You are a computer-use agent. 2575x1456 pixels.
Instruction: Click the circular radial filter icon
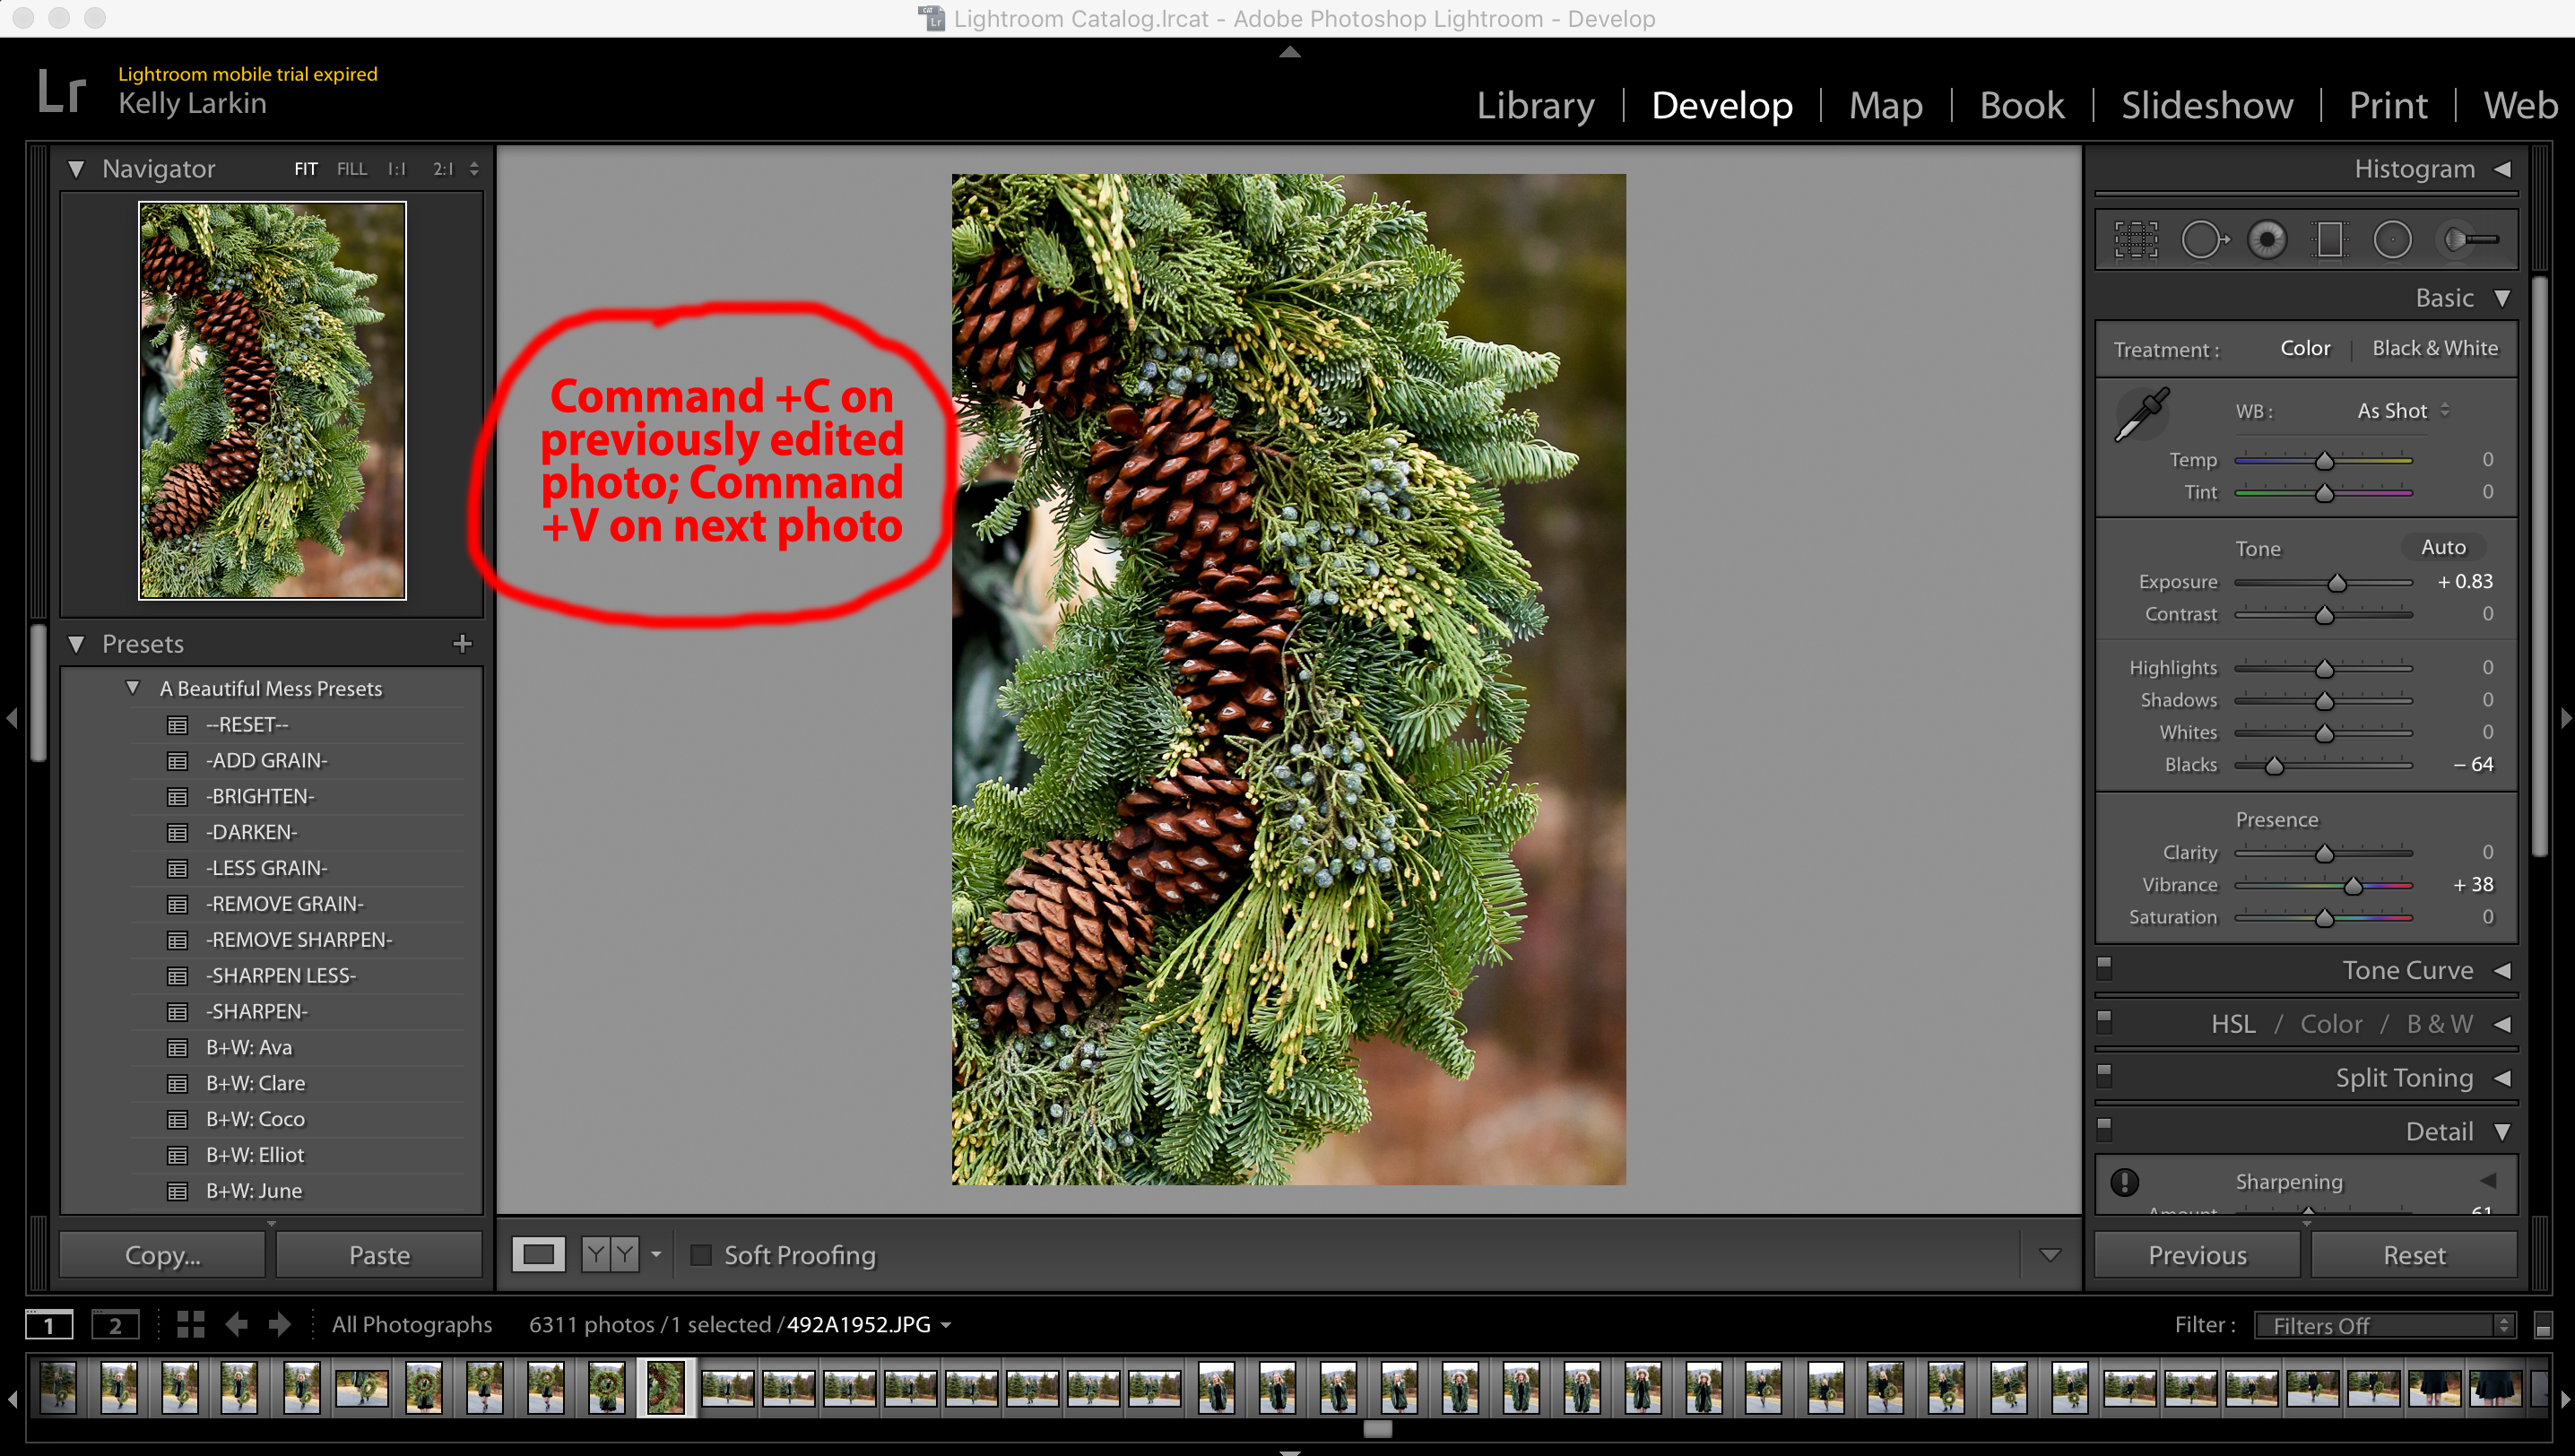coord(2393,238)
